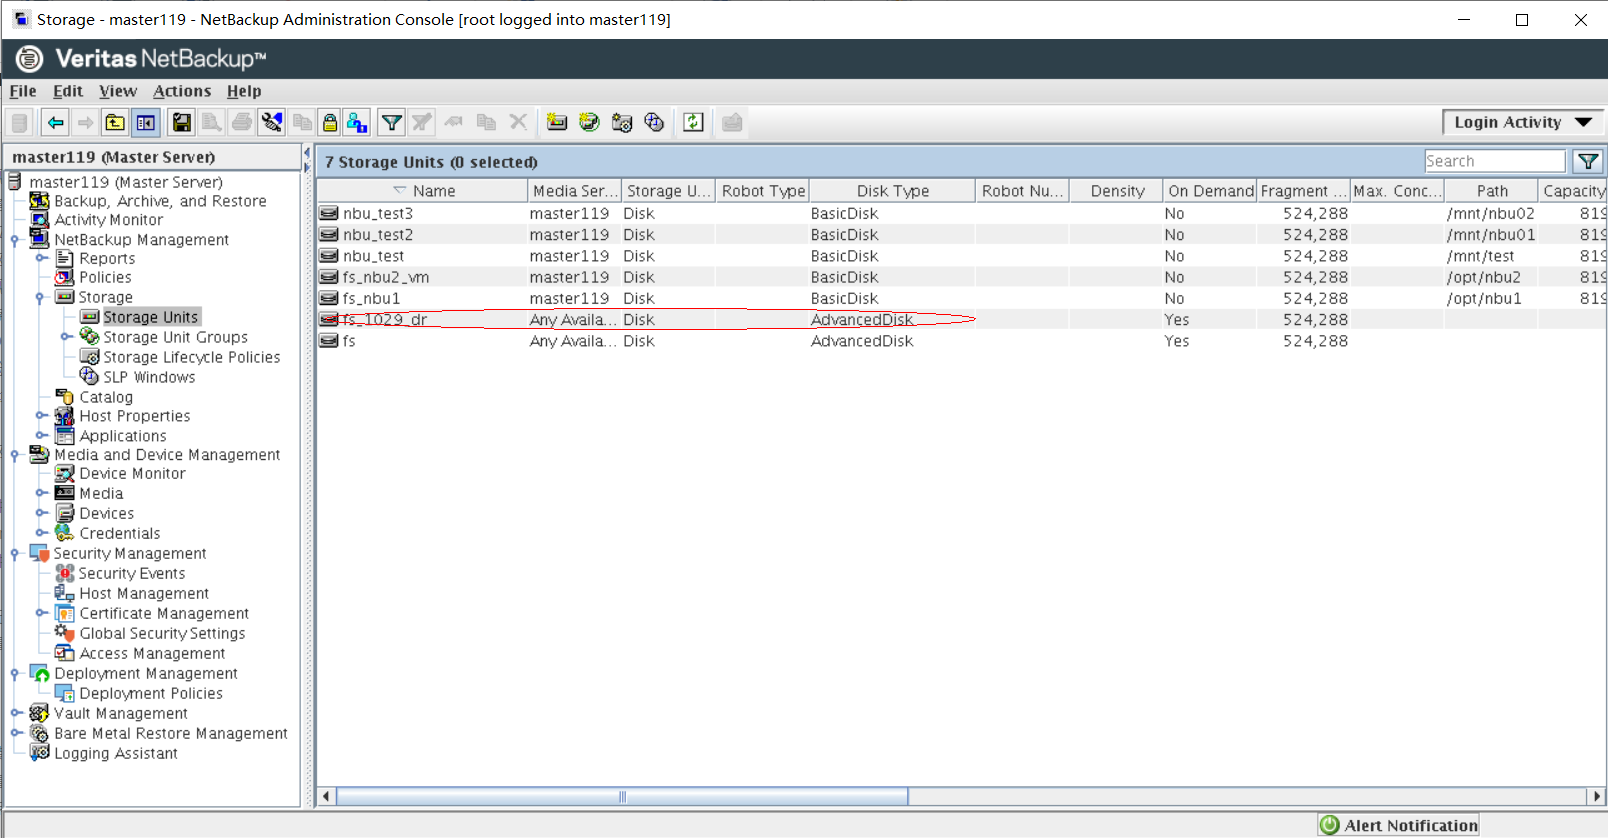Screen dimensions: 1608x838
Task: Expand the Storage Unit Groups node
Action: click(66, 337)
